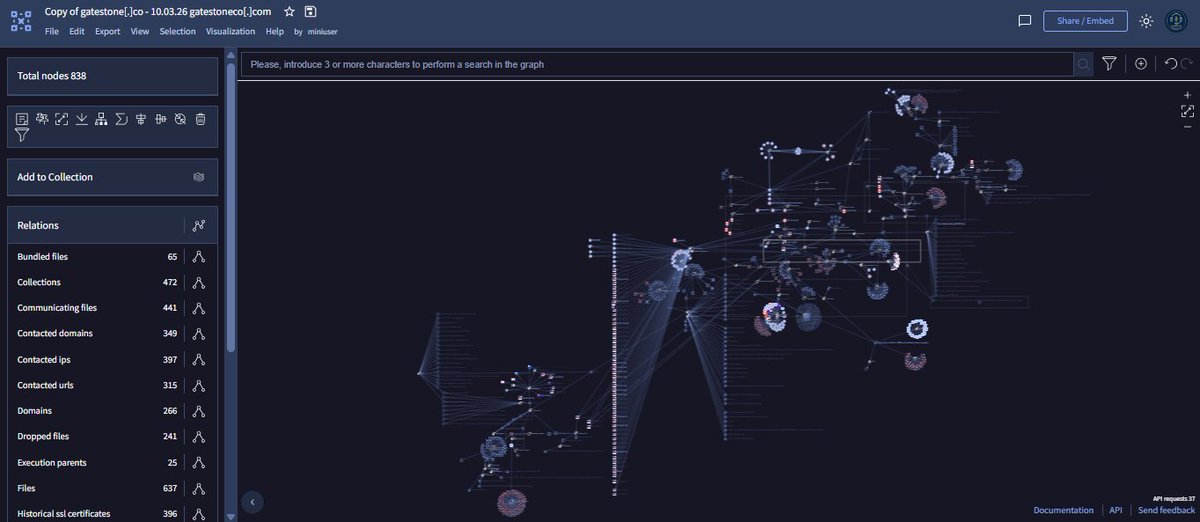Click the left panel scrollbar
Screen dimensions: 1200x522
231,205
